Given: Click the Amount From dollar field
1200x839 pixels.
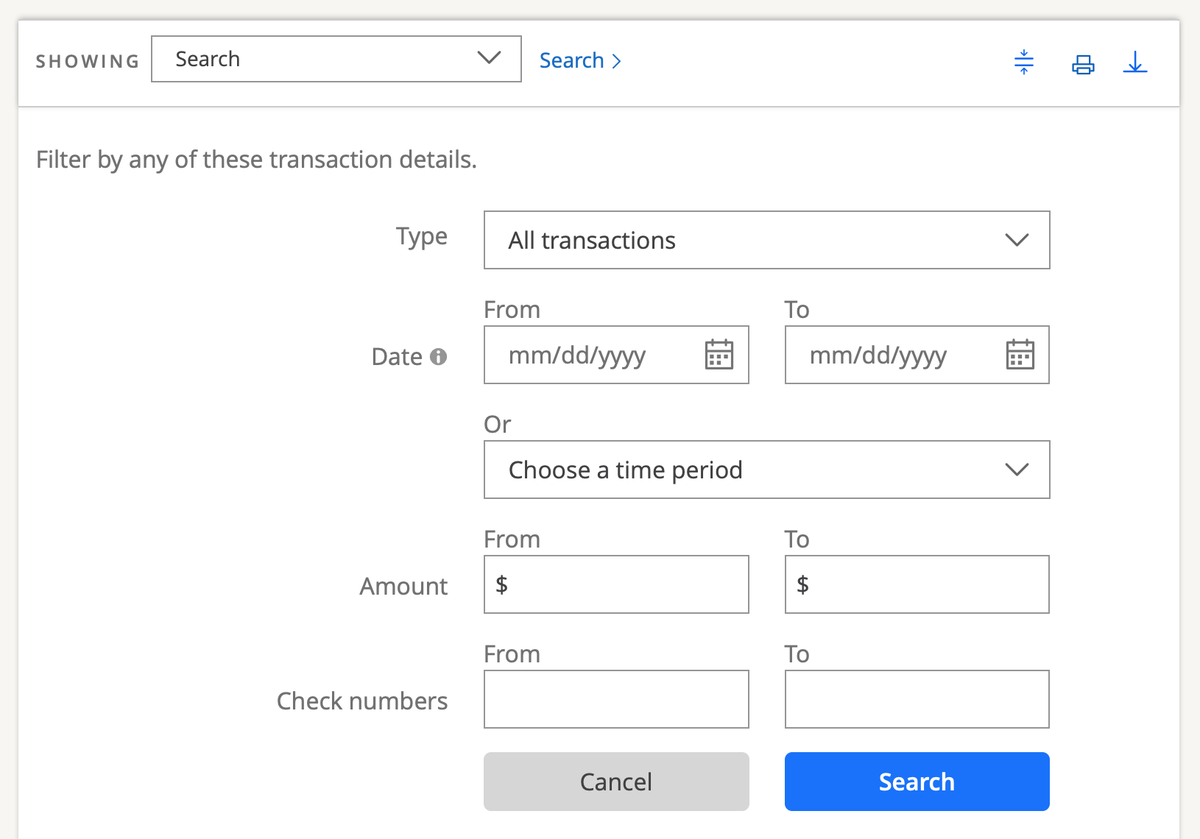Looking at the screenshot, I should point(616,585).
